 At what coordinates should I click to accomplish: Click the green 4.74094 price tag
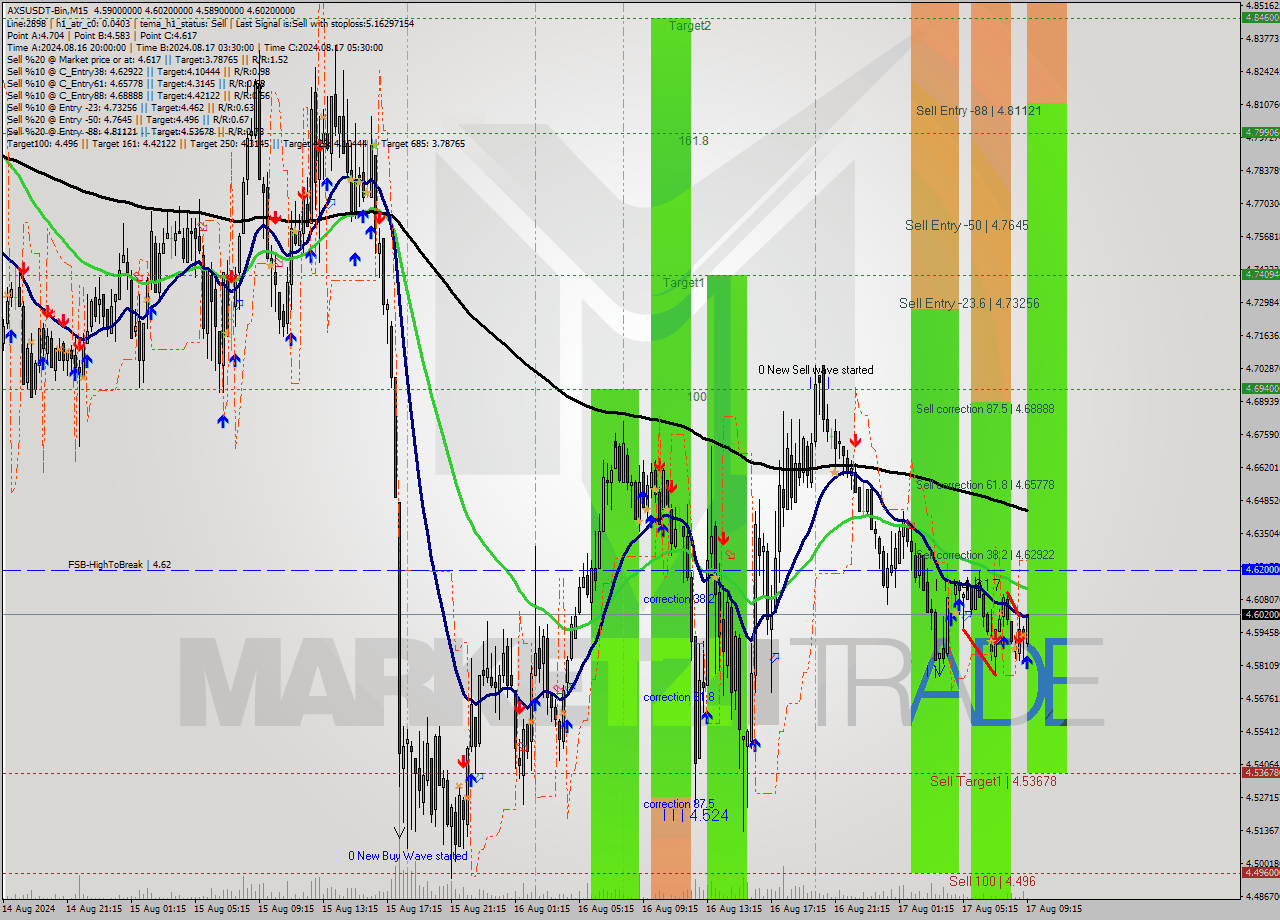tap(1260, 274)
